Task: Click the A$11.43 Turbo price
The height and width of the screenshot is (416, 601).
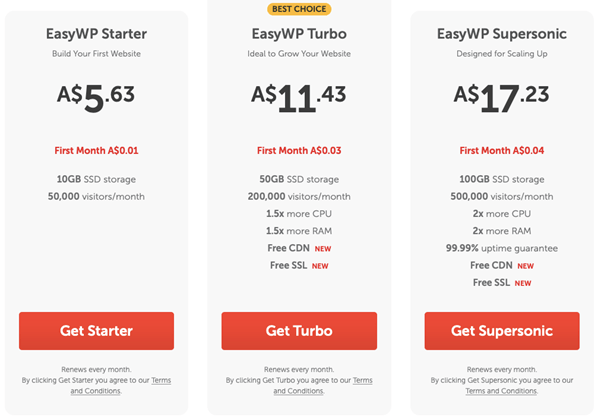Action: pos(299,98)
